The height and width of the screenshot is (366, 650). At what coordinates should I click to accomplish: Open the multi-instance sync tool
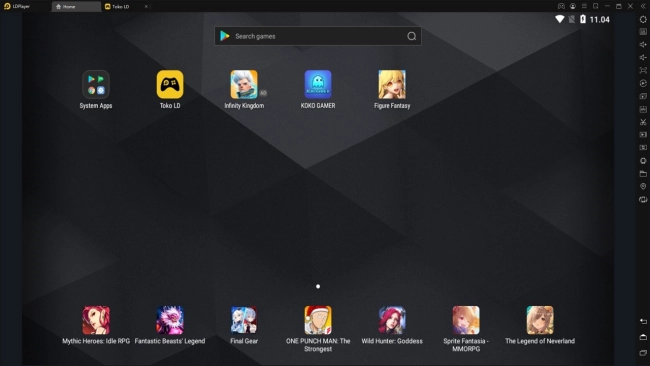[643, 96]
